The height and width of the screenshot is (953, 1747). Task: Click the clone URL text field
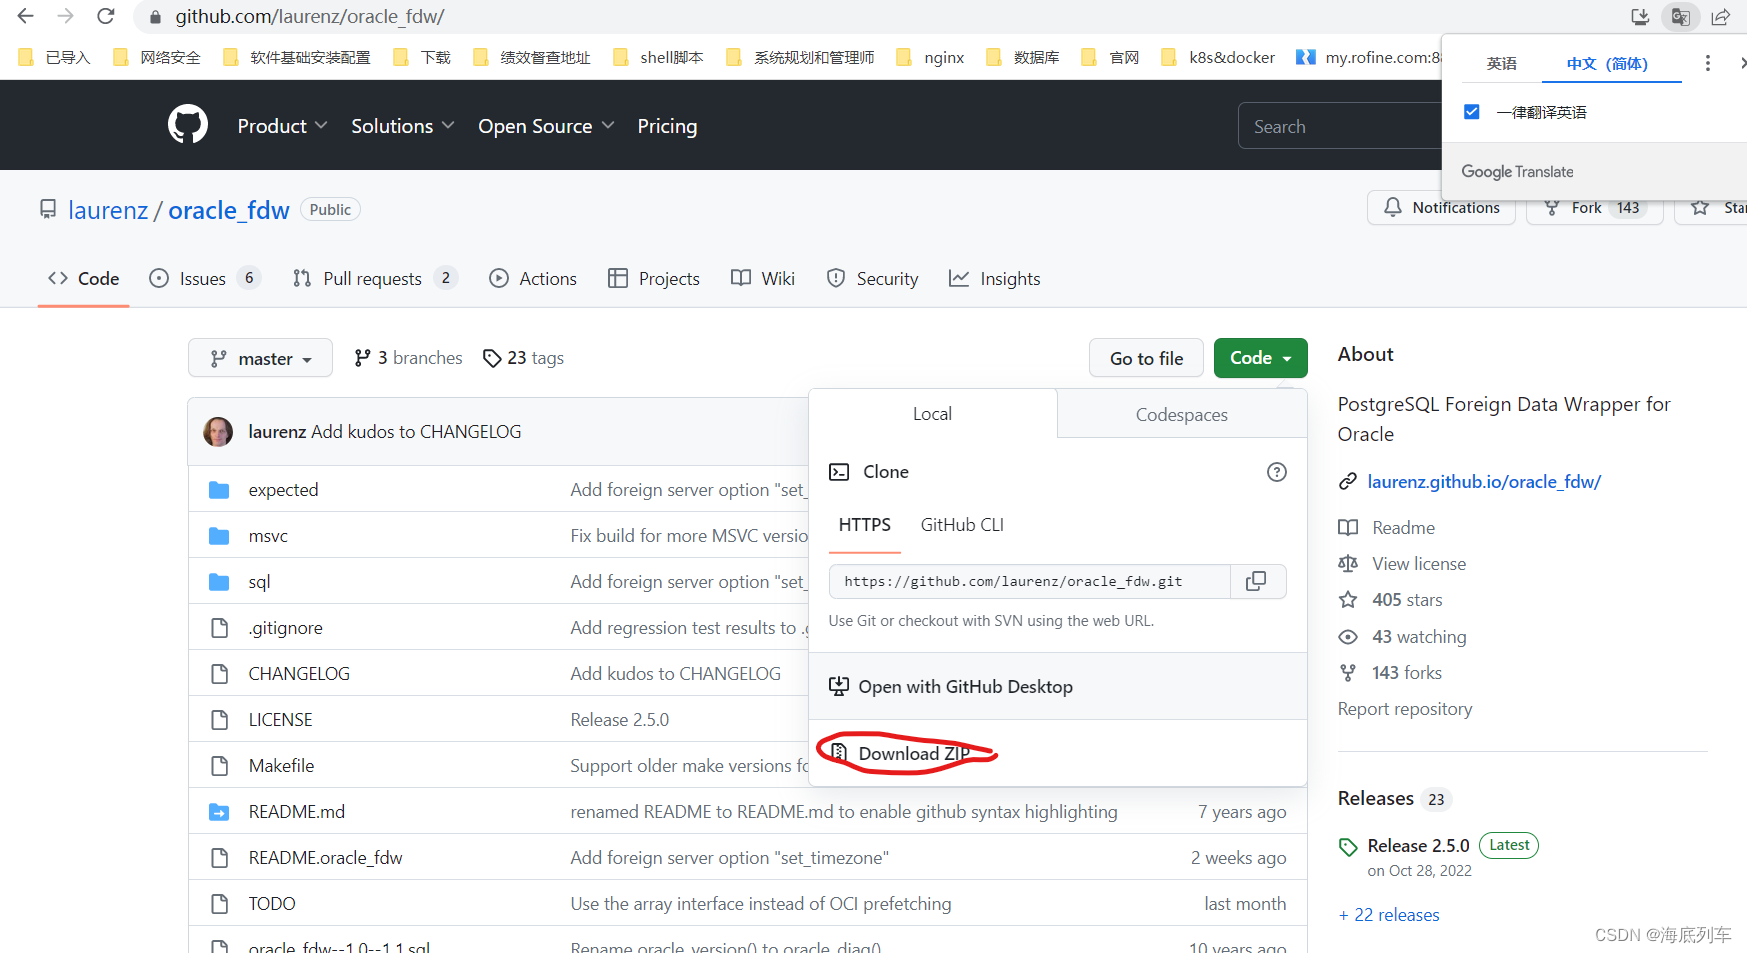click(1029, 581)
